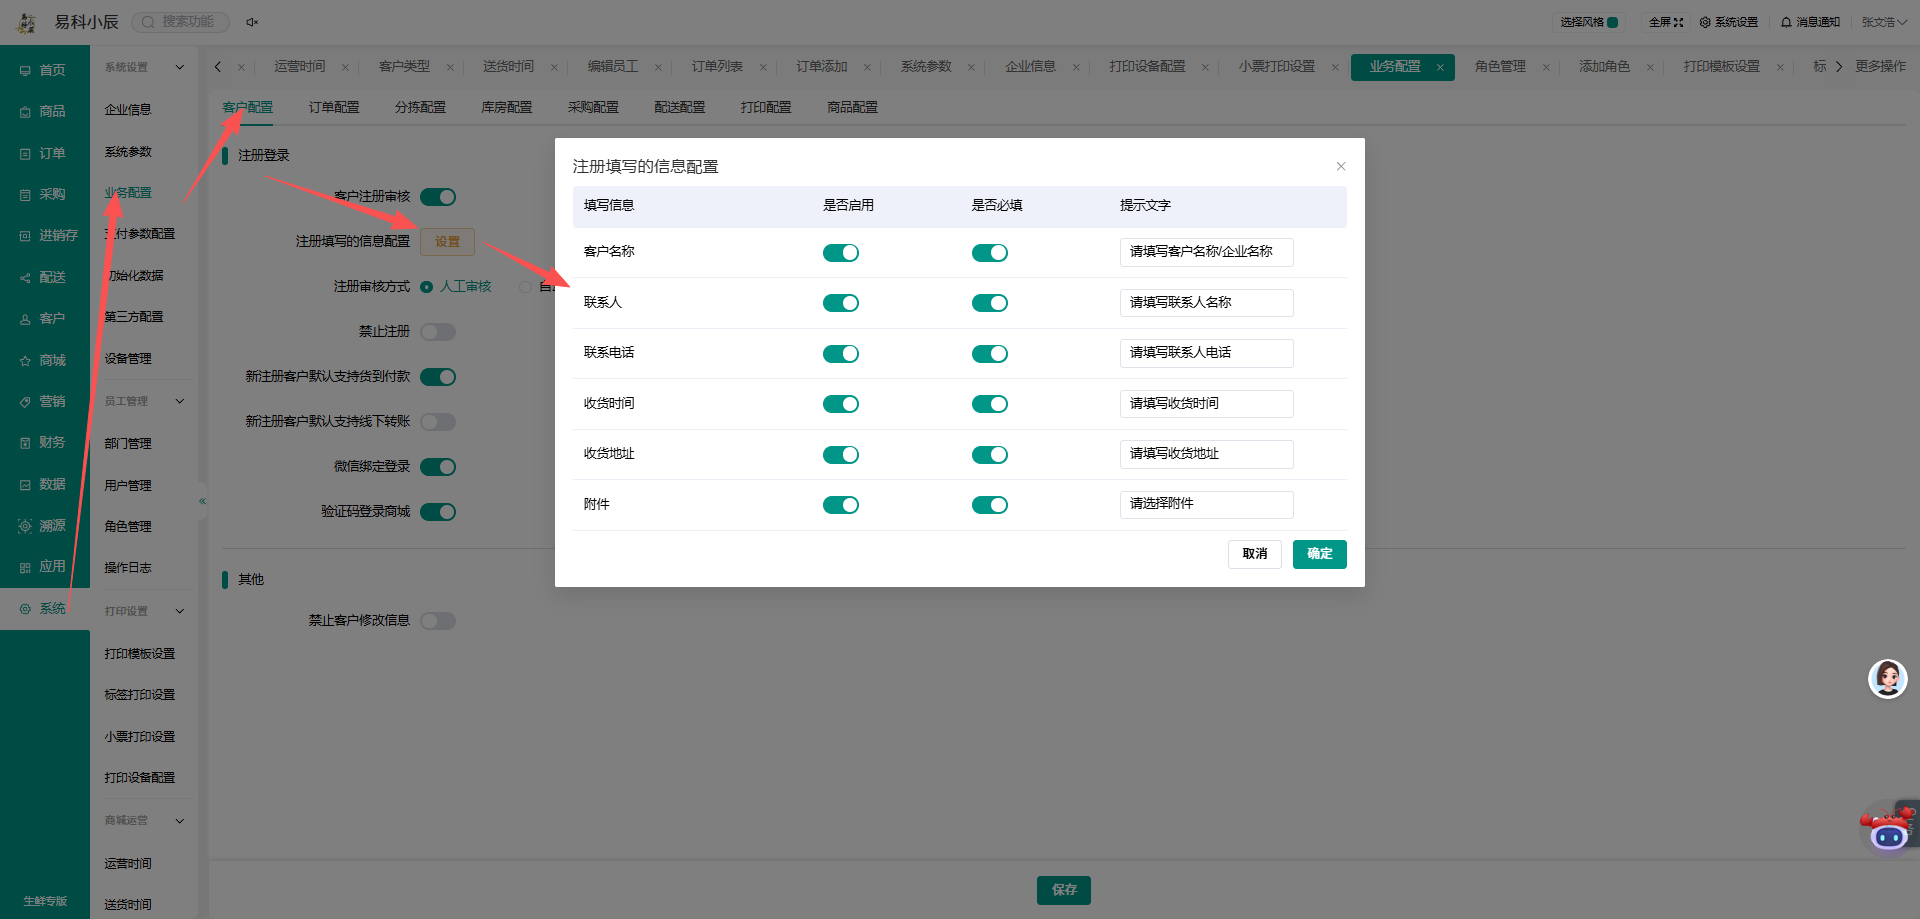Open the 溯源 sidebar icon

[25, 526]
